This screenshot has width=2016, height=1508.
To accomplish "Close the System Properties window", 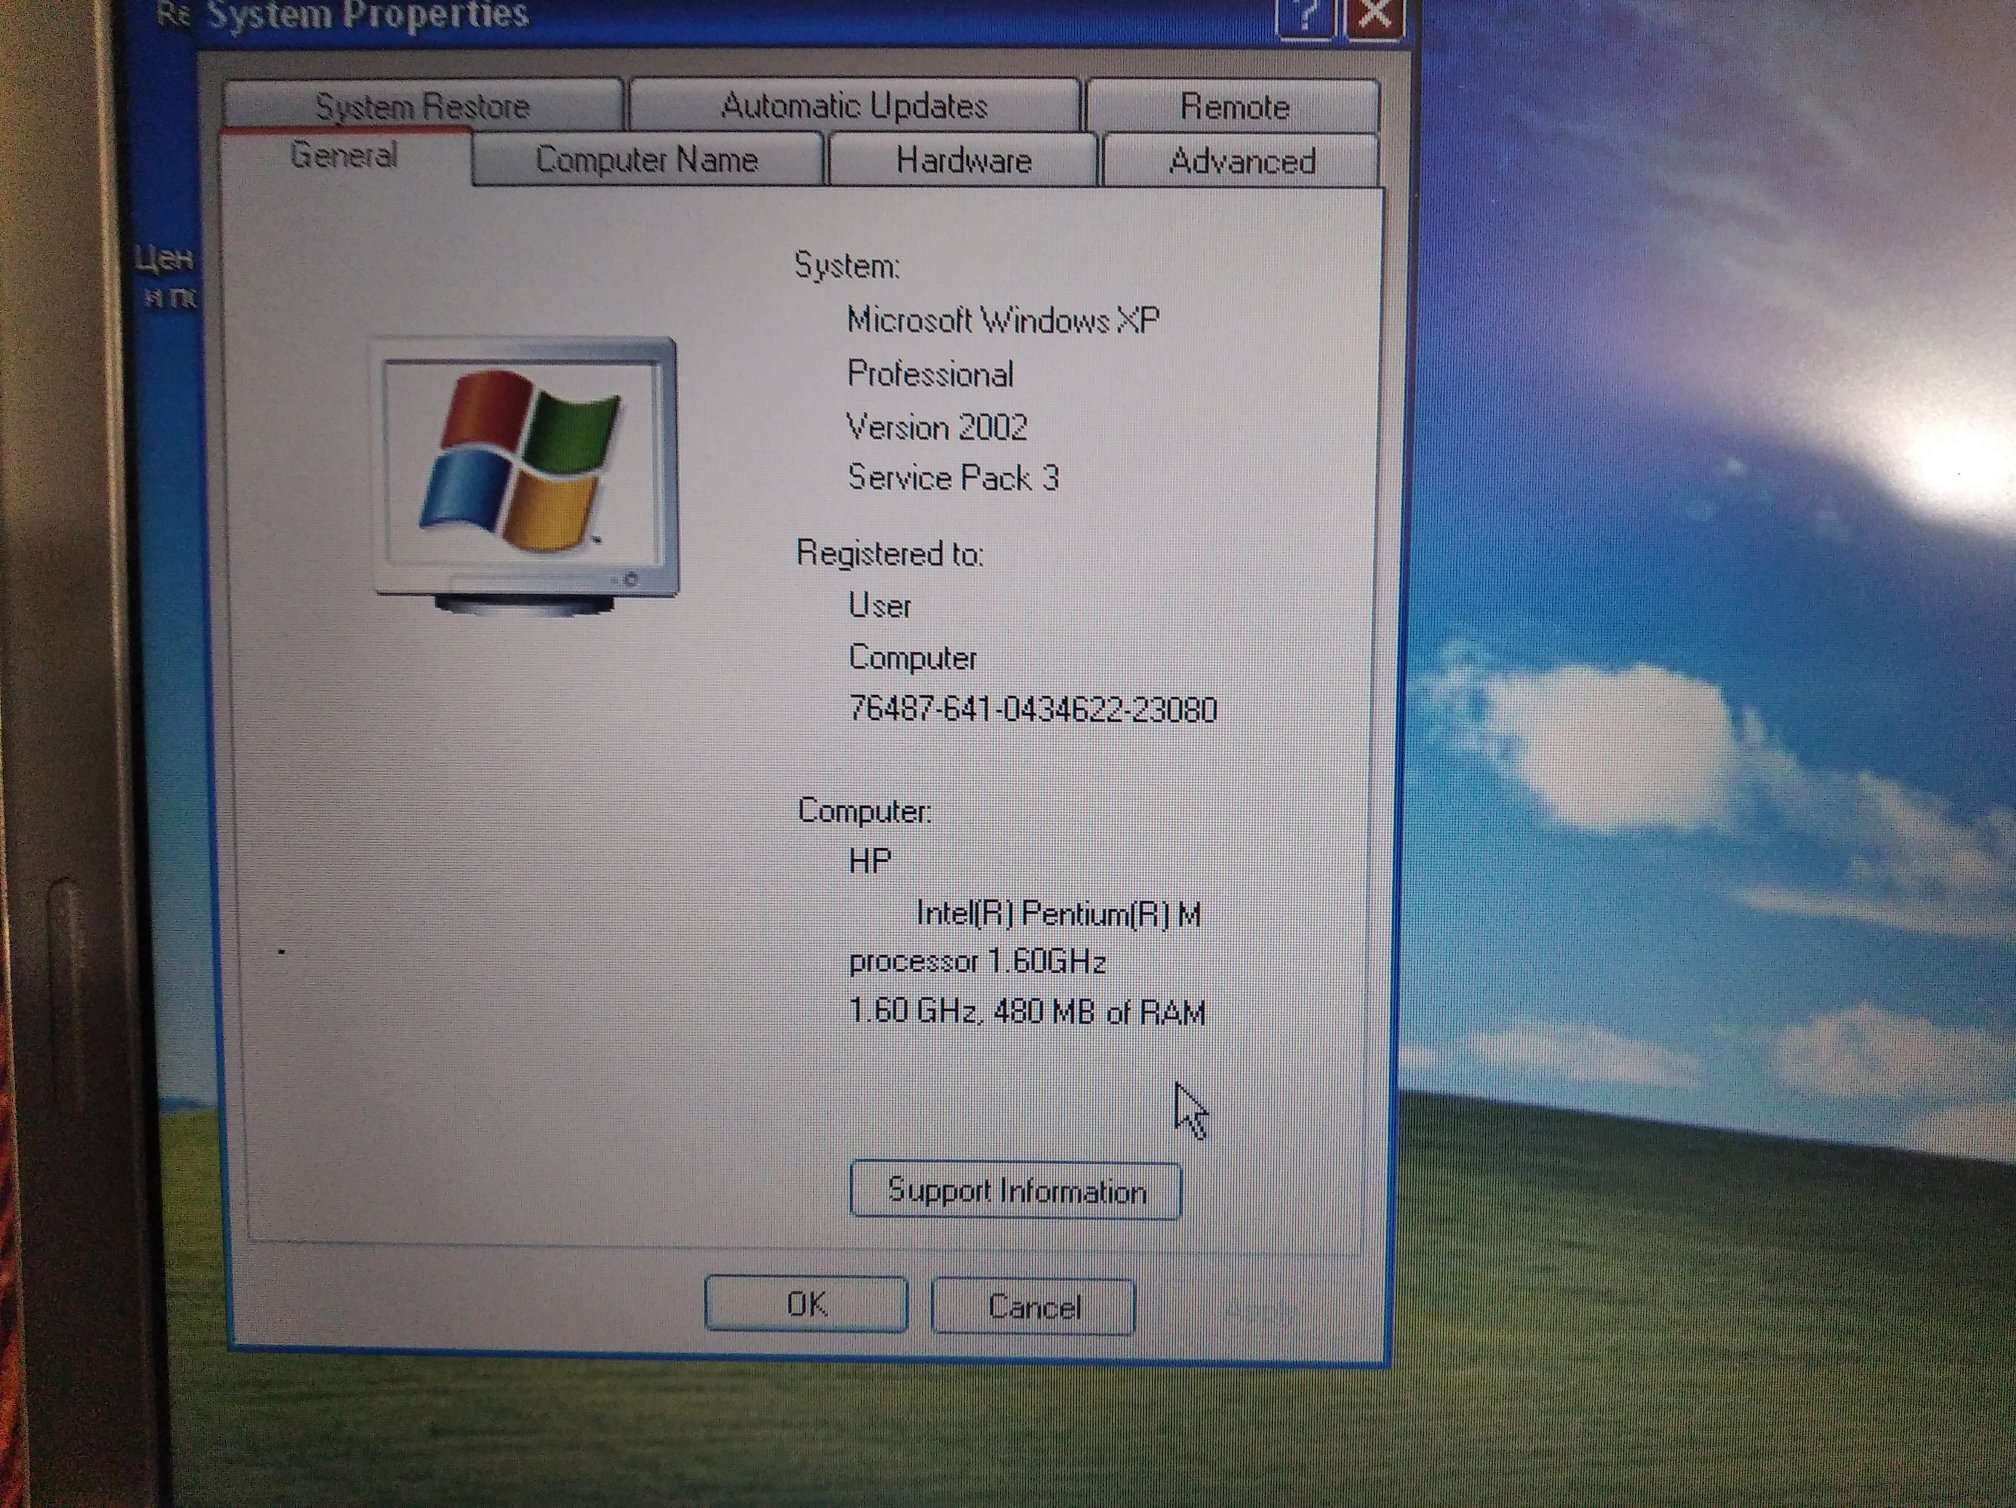I will 1375,17.
